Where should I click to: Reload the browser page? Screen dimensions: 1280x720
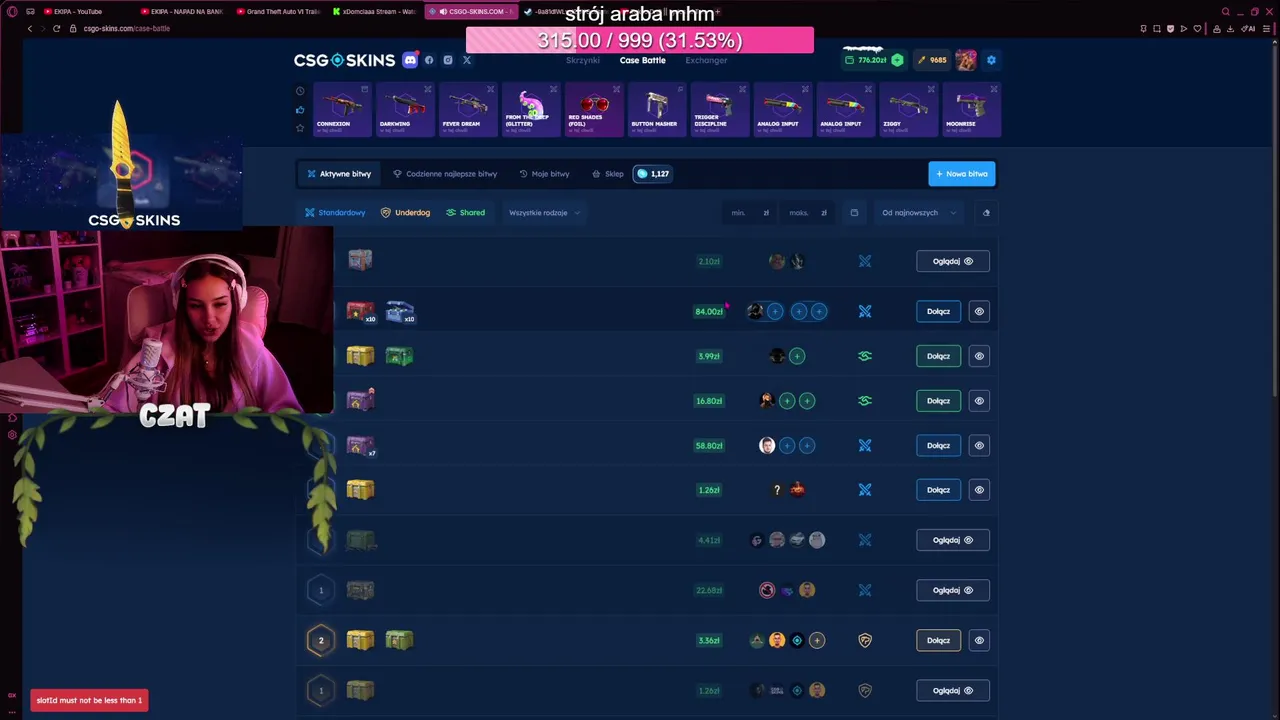click(56, 28)
